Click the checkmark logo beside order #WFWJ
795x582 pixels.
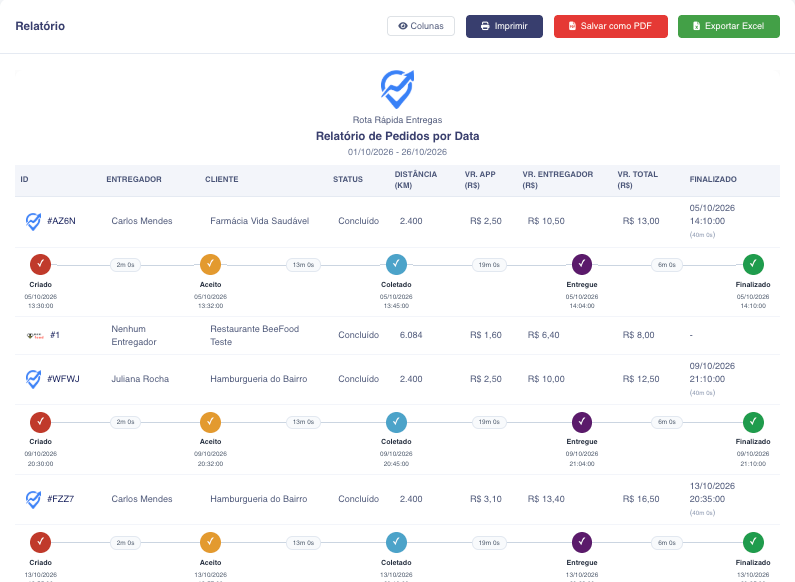click(33, 379)
